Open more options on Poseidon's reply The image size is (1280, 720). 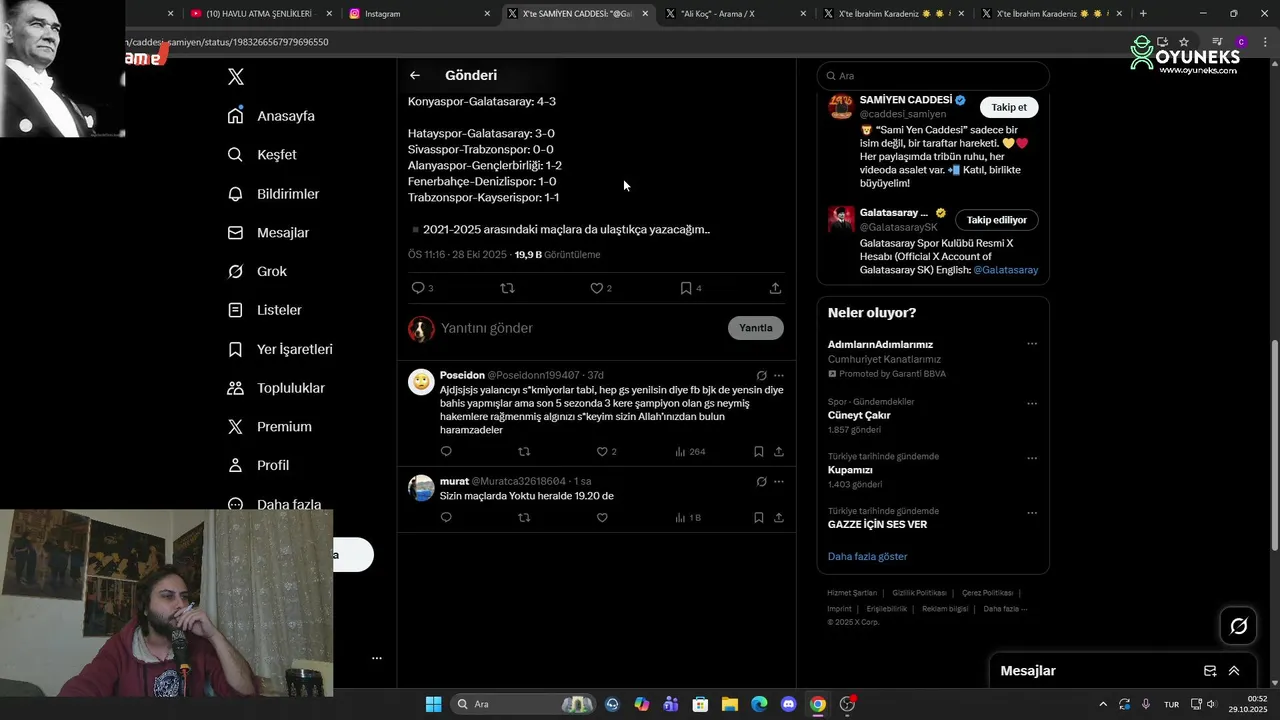(779, 376)
